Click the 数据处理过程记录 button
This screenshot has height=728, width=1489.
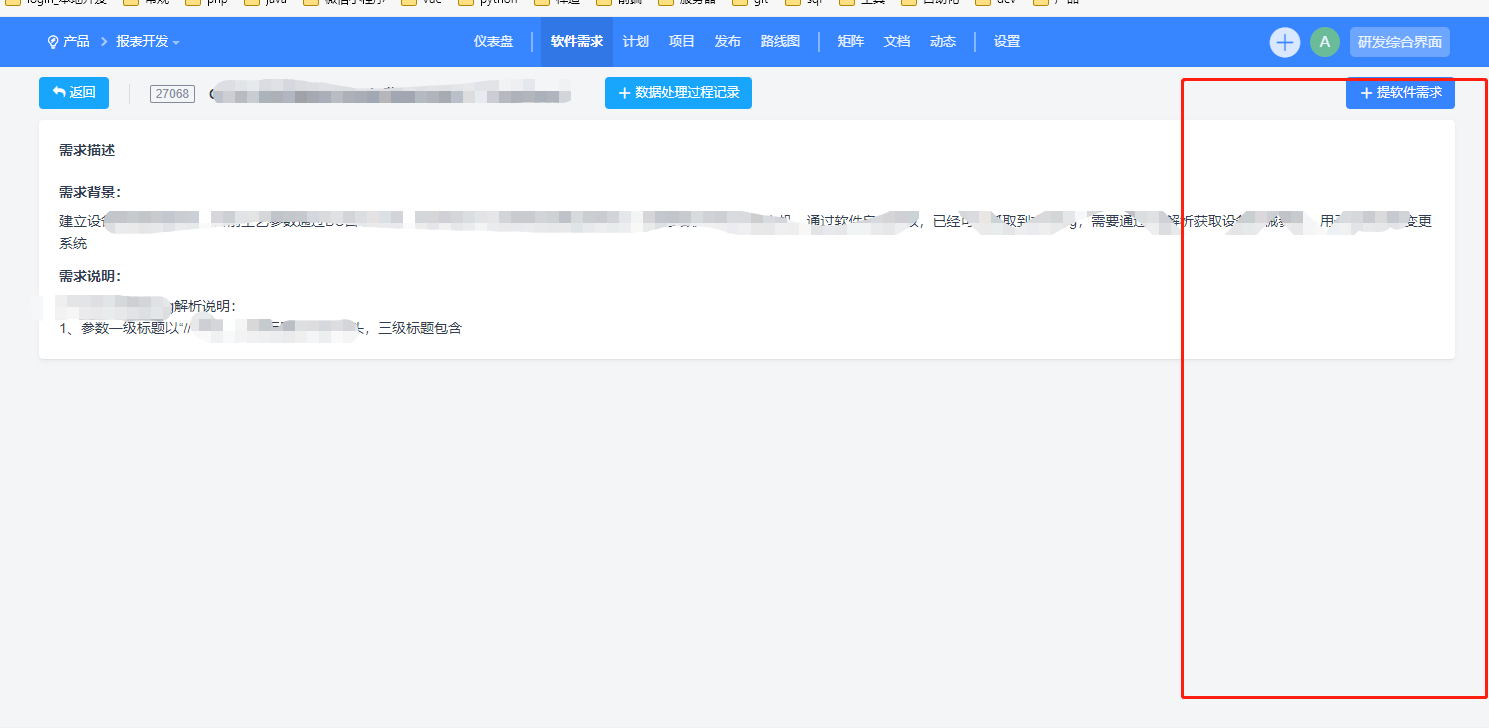pos(678,93)
